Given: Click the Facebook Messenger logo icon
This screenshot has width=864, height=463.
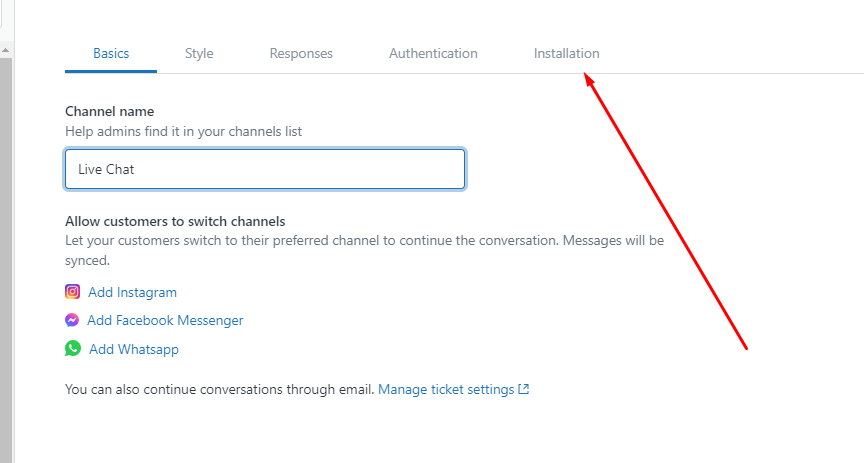Looking at the screenshot, I should pyautogui.click(x=73, y=321).
